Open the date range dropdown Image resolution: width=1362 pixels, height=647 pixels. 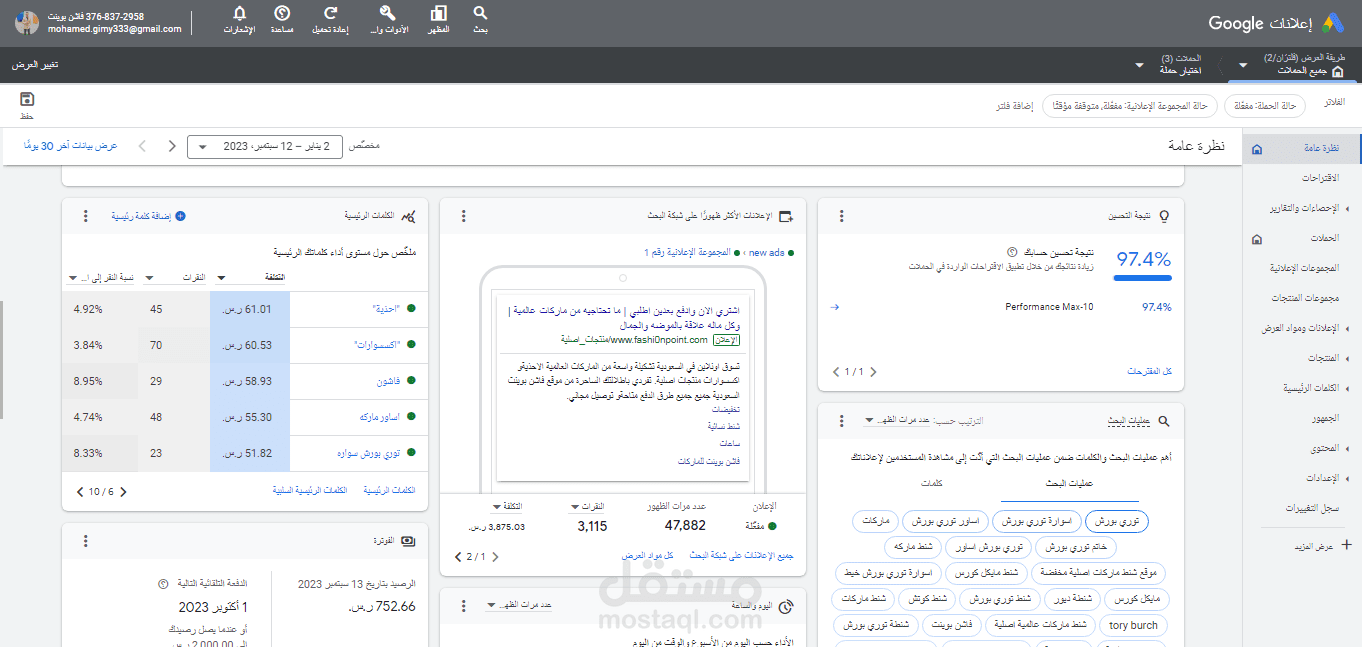(x=265, y=146)
